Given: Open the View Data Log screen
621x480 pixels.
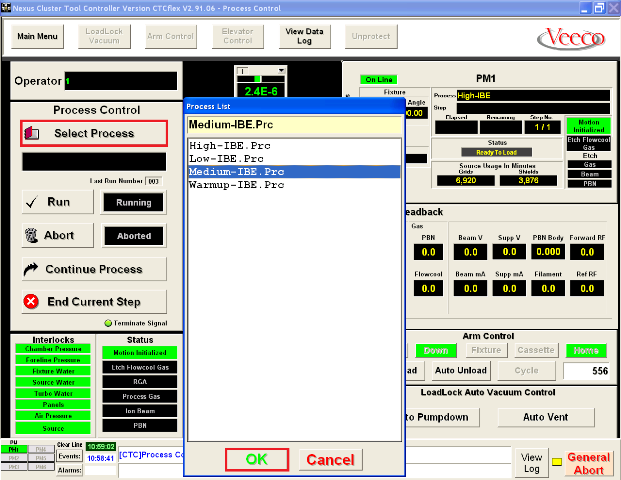Looking at the screenshot, I should click(x=304, y=38).
